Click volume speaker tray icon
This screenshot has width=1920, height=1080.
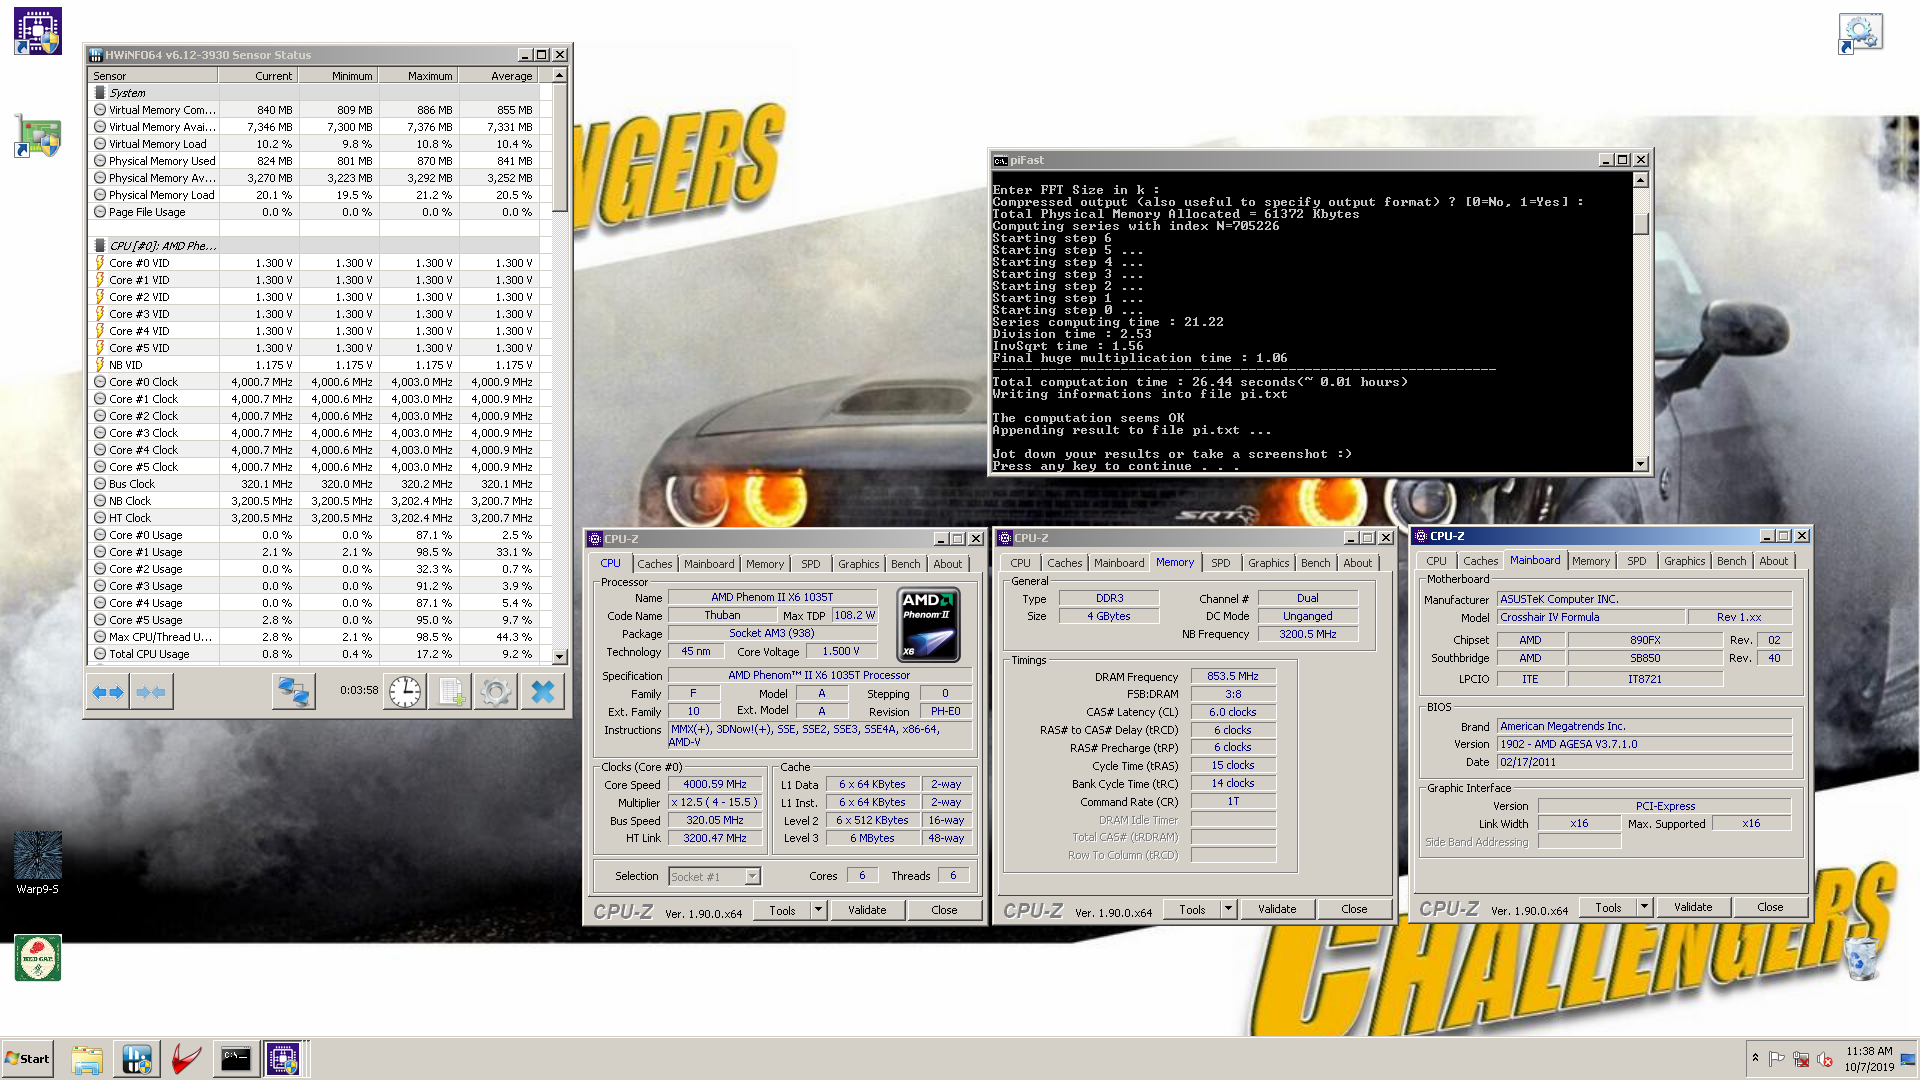(x=1825, y=1059)
